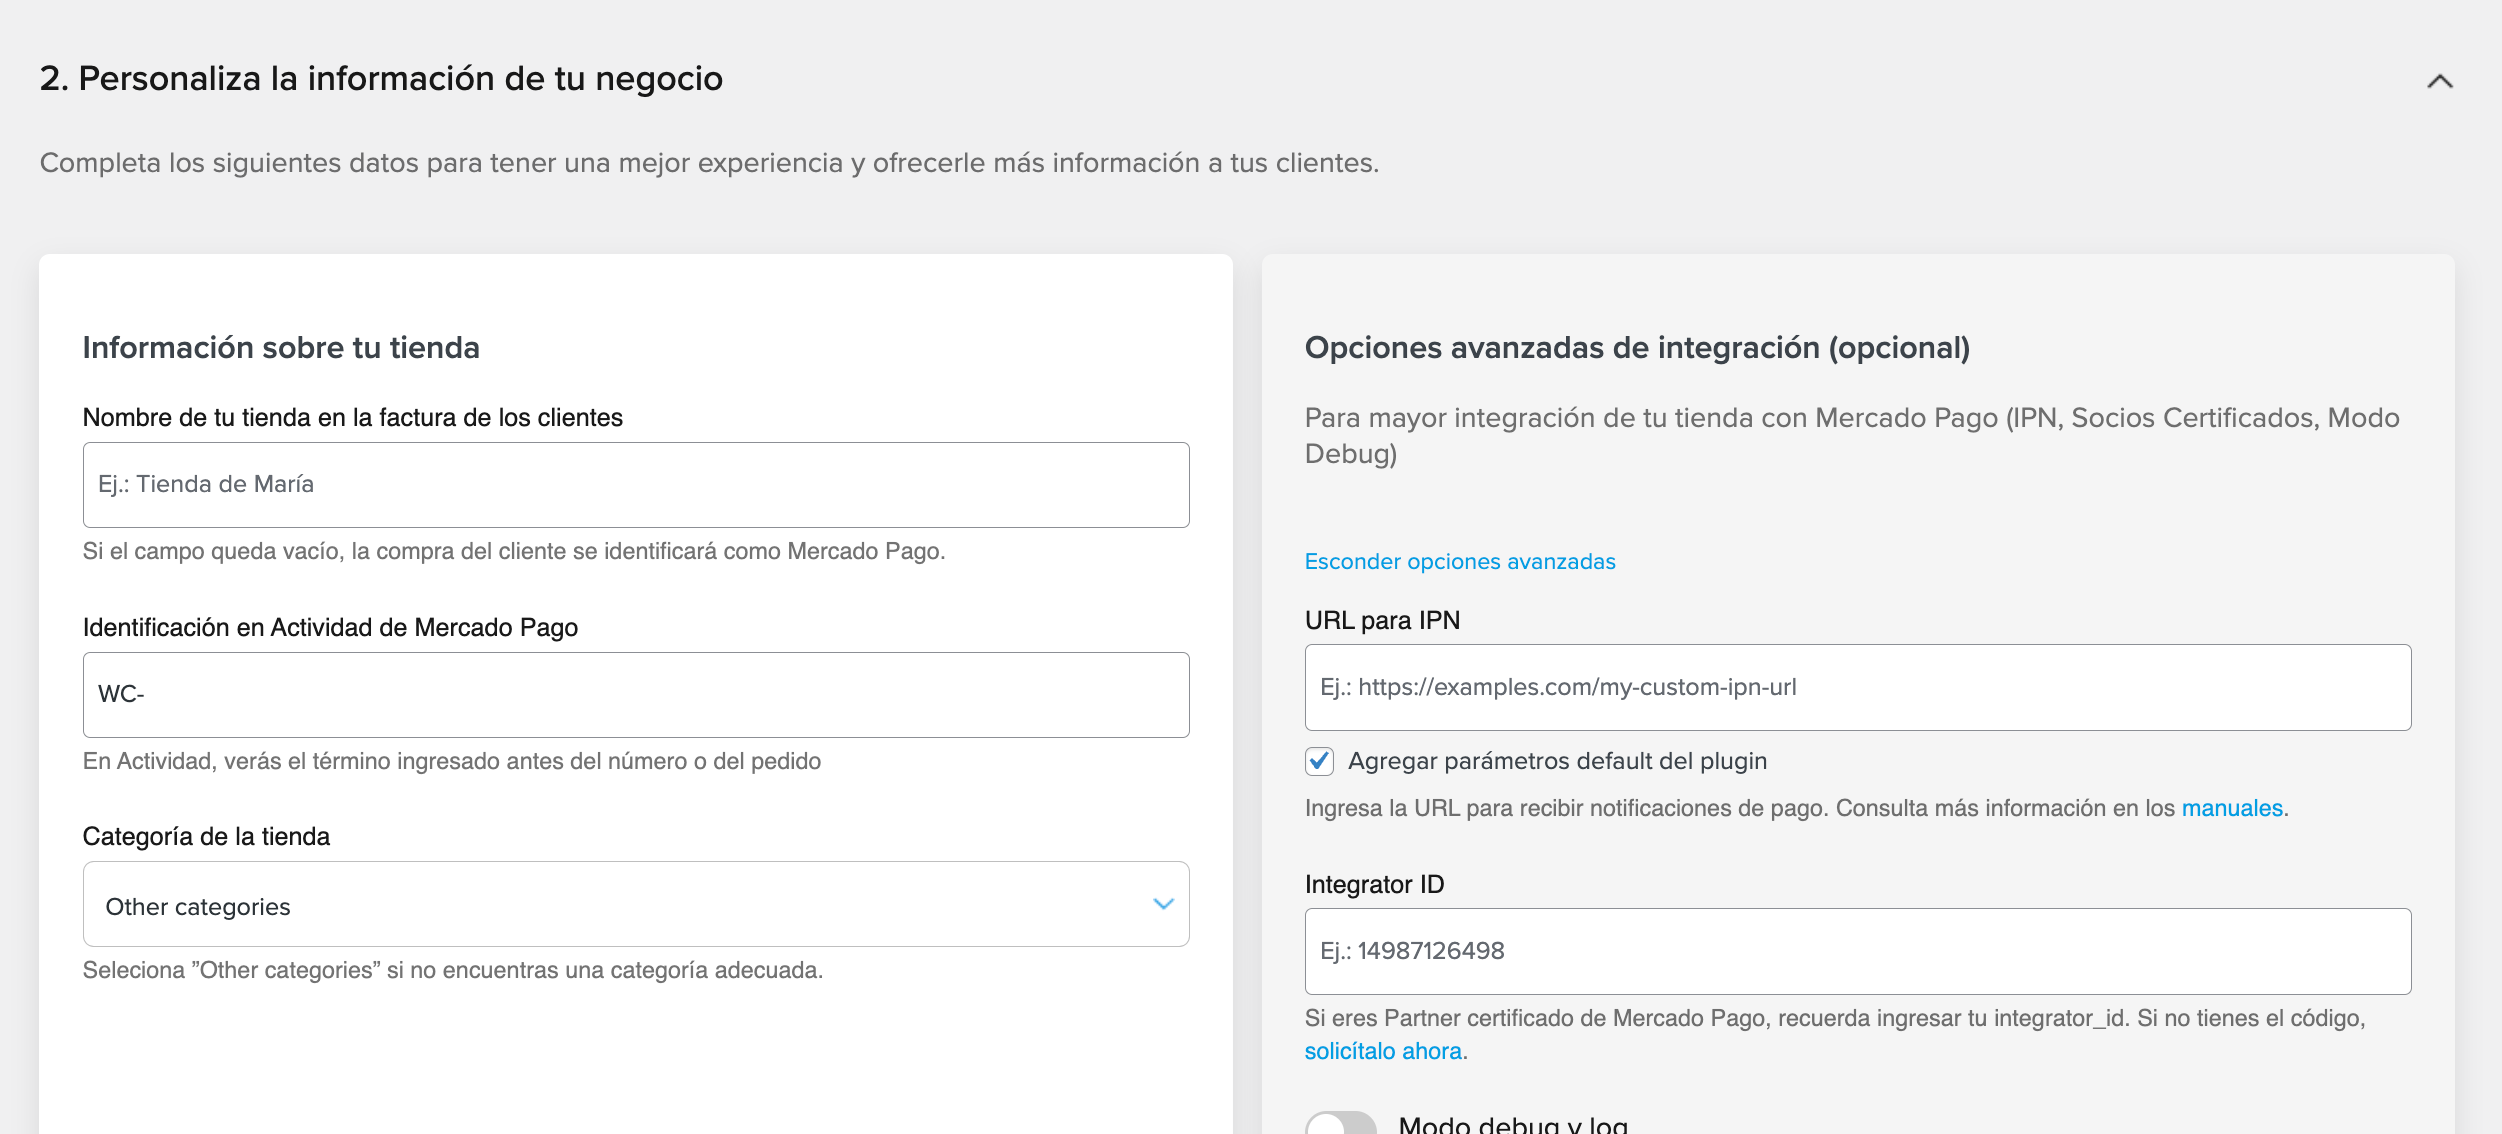Image resolution: width=2502 pixels, height=1134 pixels.
Task: Select the Integrator ID input field
Action: pyautogui.click(x=1857, y=951)
